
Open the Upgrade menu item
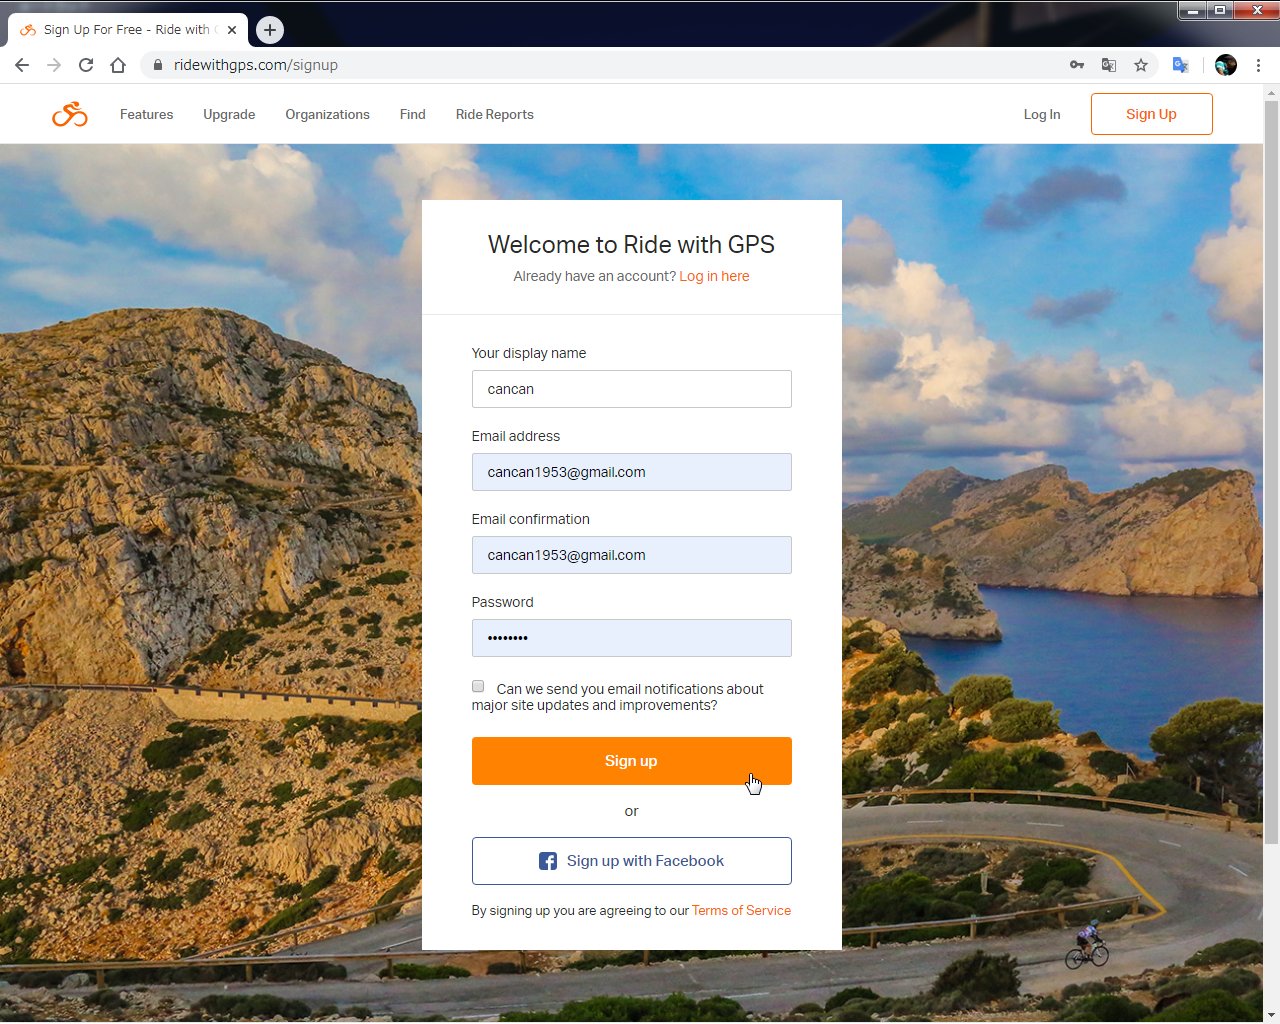coord(229,115)
